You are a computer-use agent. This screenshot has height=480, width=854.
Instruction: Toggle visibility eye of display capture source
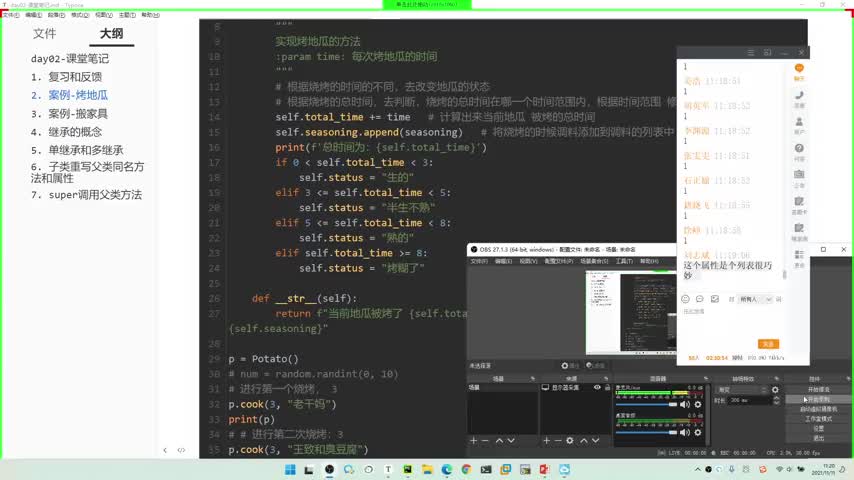tap(597, 387)
